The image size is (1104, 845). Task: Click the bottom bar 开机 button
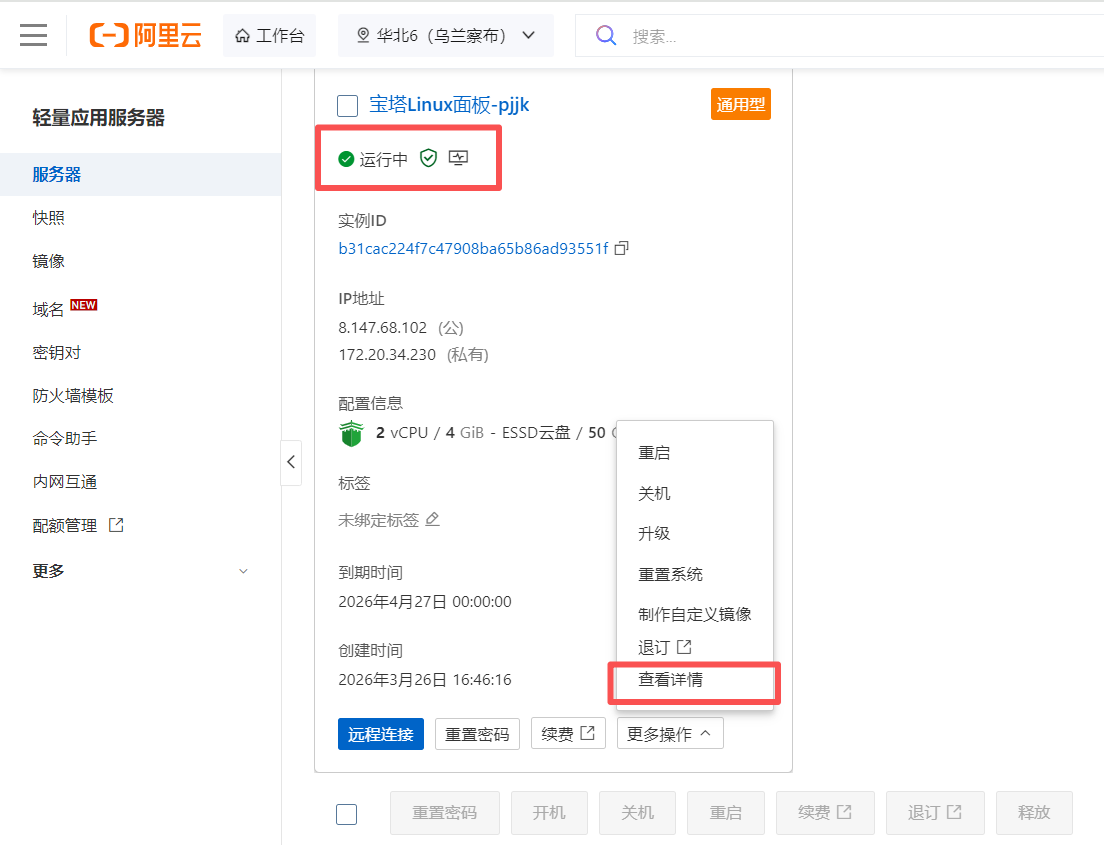[x=549, y=813]
